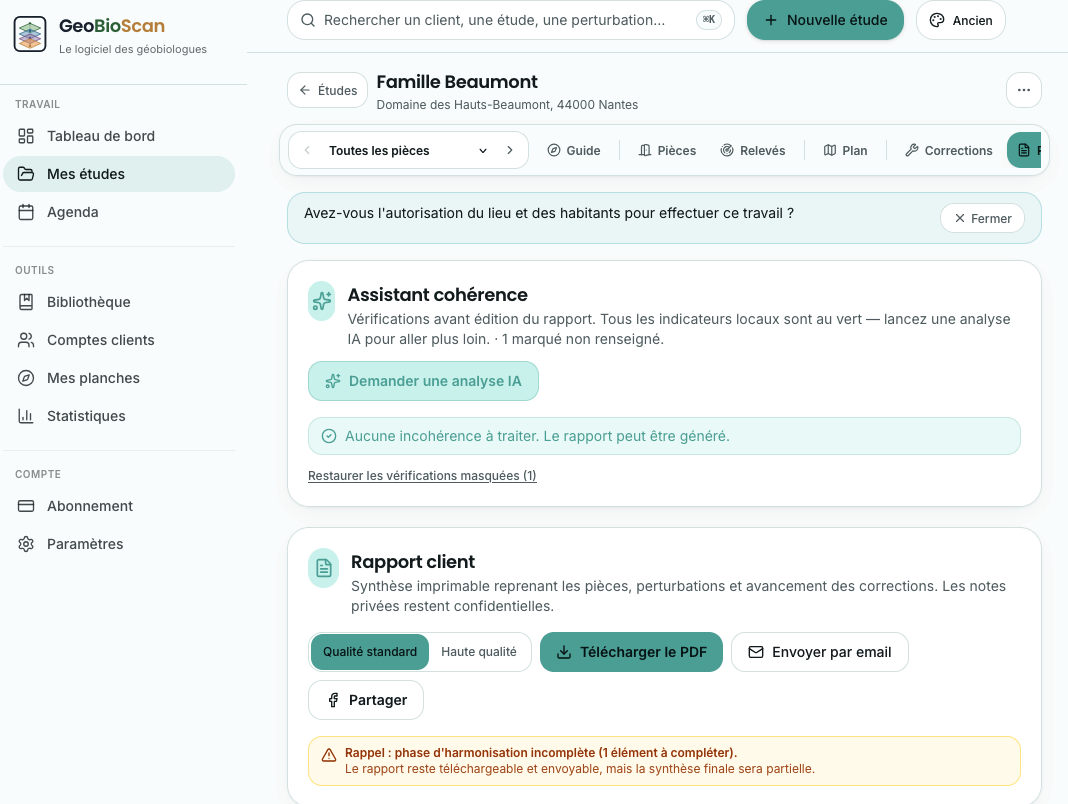Select Qualité standard option
This screenshot has width=1068, height=804.
370,652
